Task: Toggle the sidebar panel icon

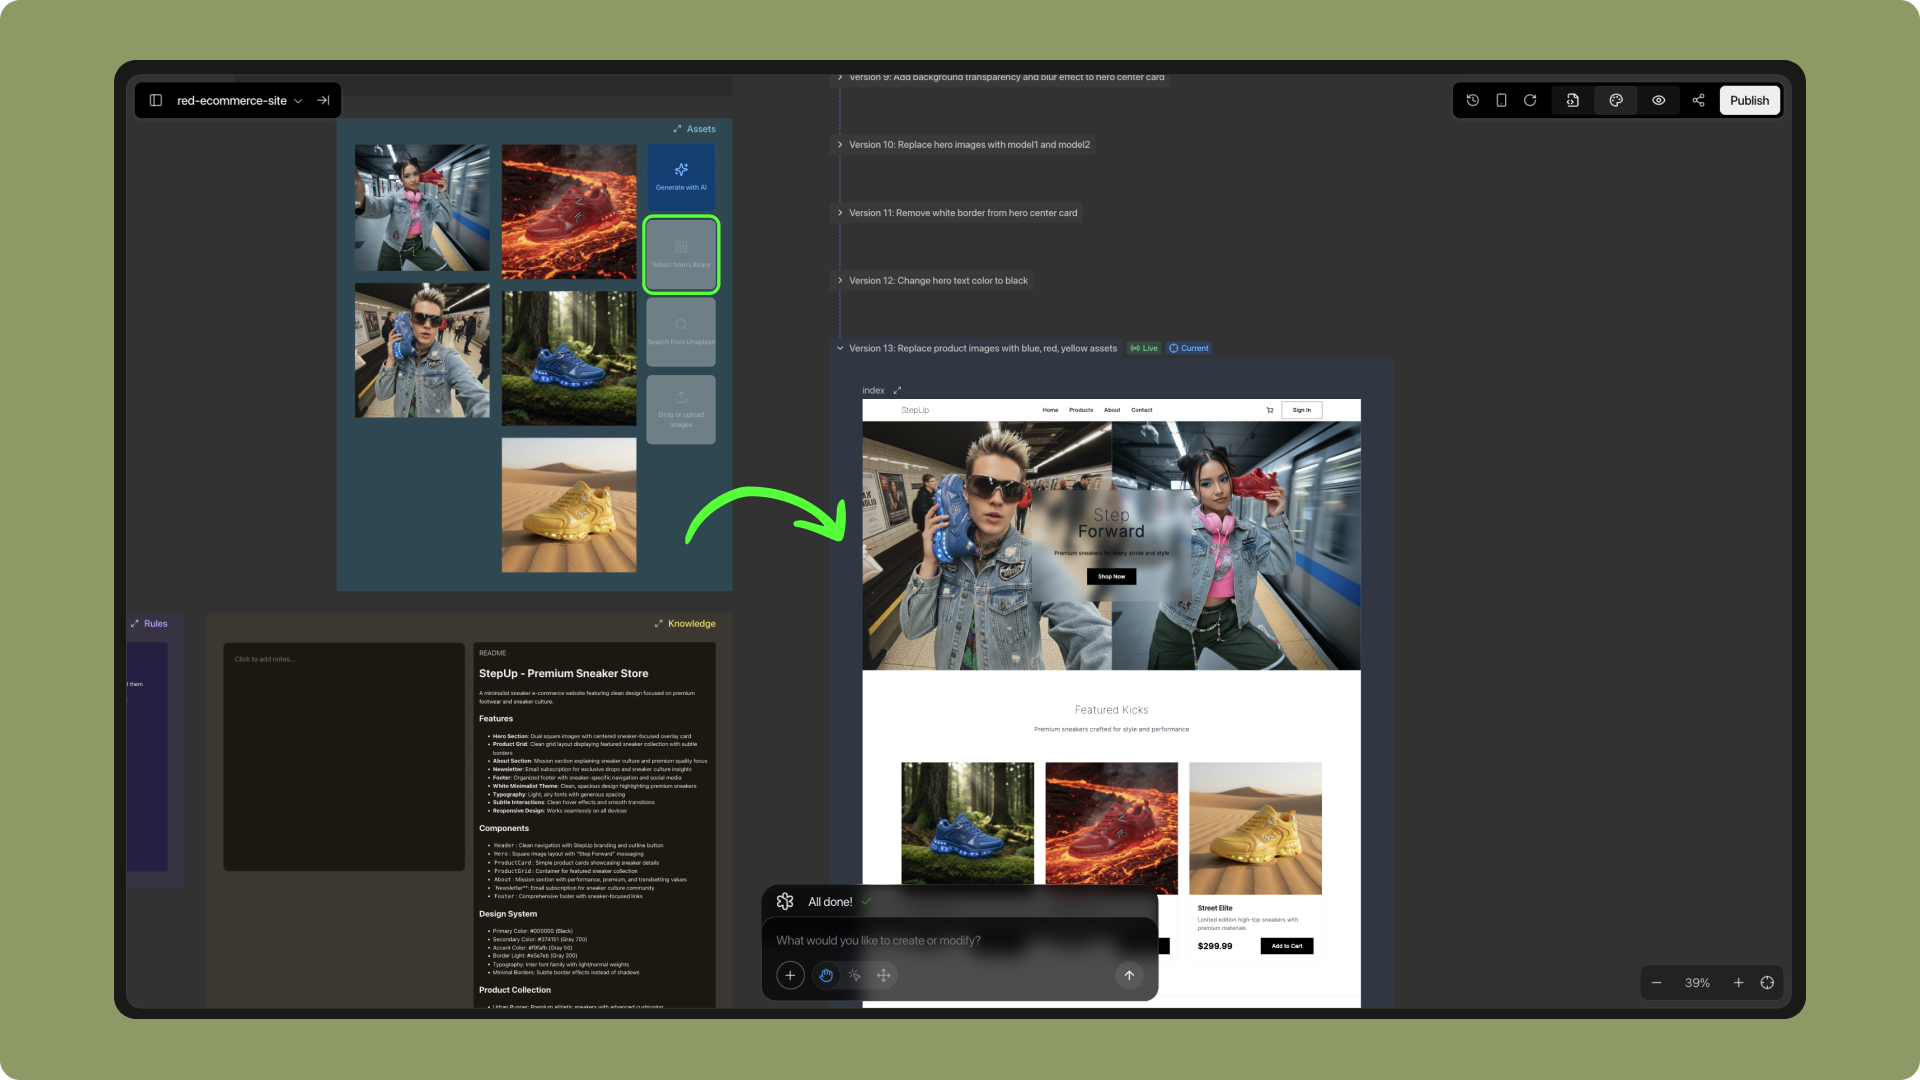Action: 156,100
